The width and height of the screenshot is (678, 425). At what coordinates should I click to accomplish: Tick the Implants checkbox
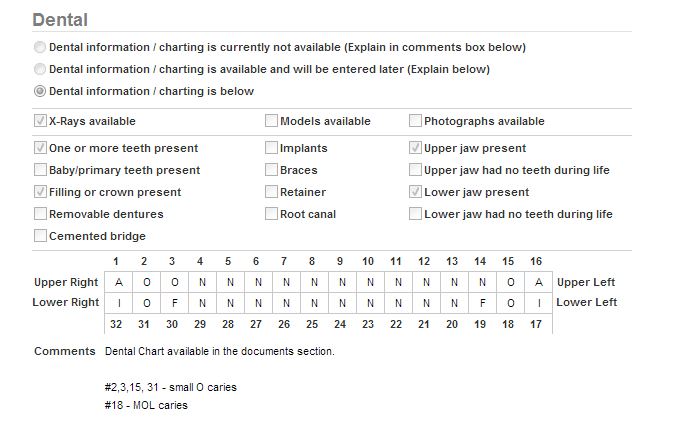pos(272,148)
